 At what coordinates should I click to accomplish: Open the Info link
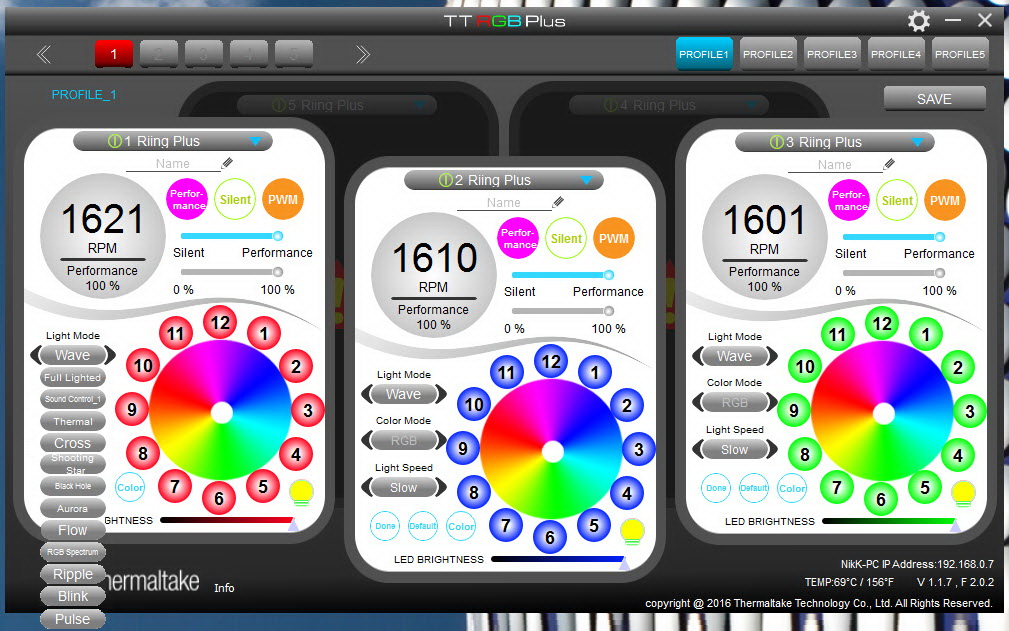tap(224, 588)
